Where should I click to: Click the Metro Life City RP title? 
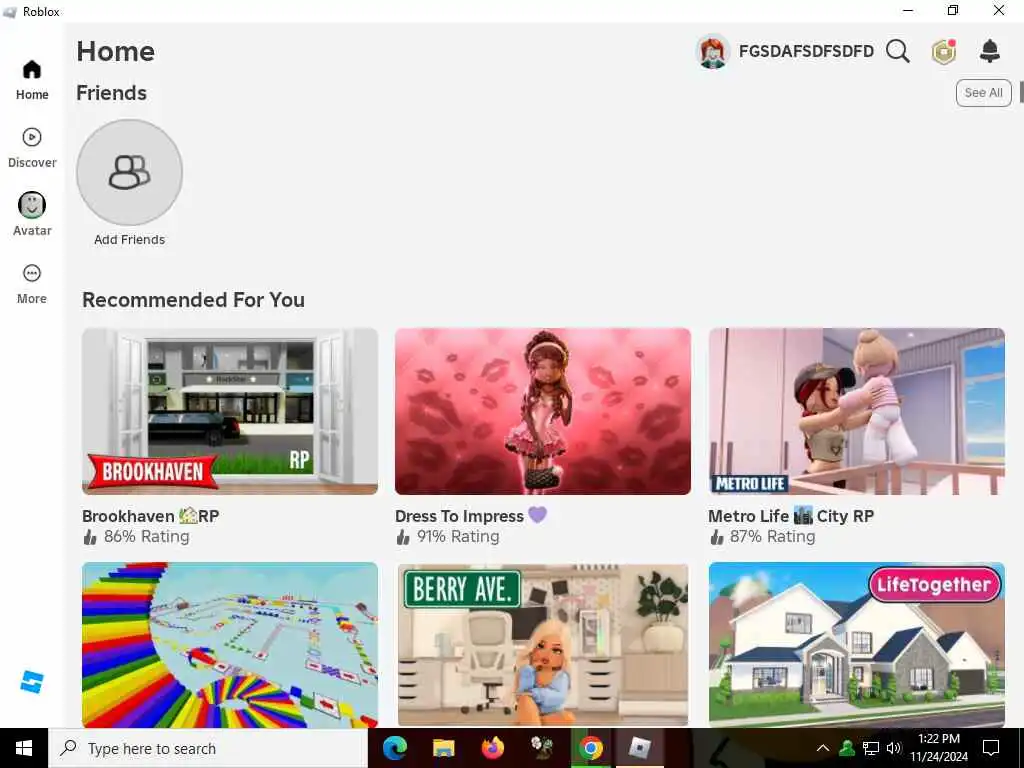pos(791,516)
